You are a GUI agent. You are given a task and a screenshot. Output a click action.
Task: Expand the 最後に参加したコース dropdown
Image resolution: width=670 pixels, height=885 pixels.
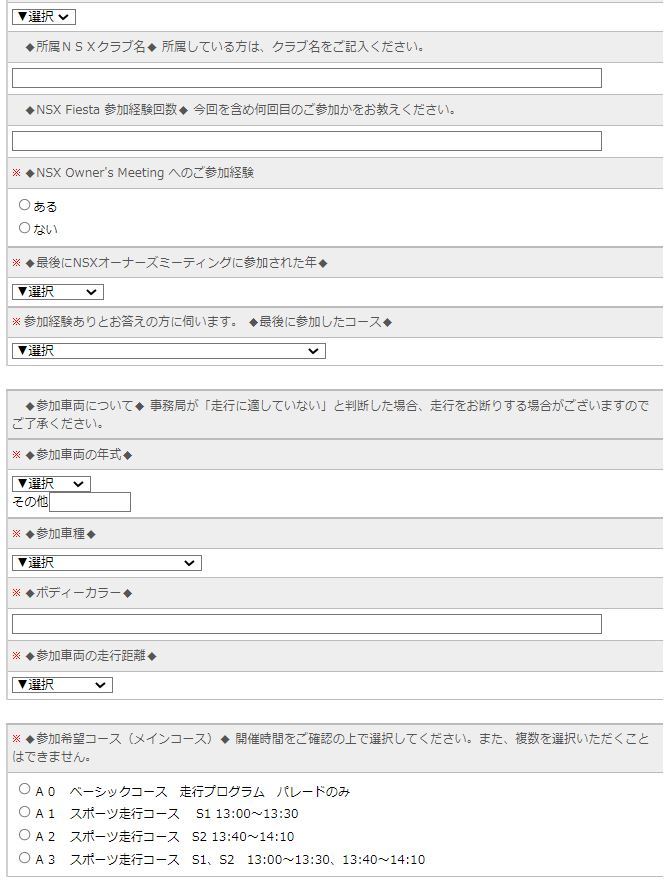[168, 351]
